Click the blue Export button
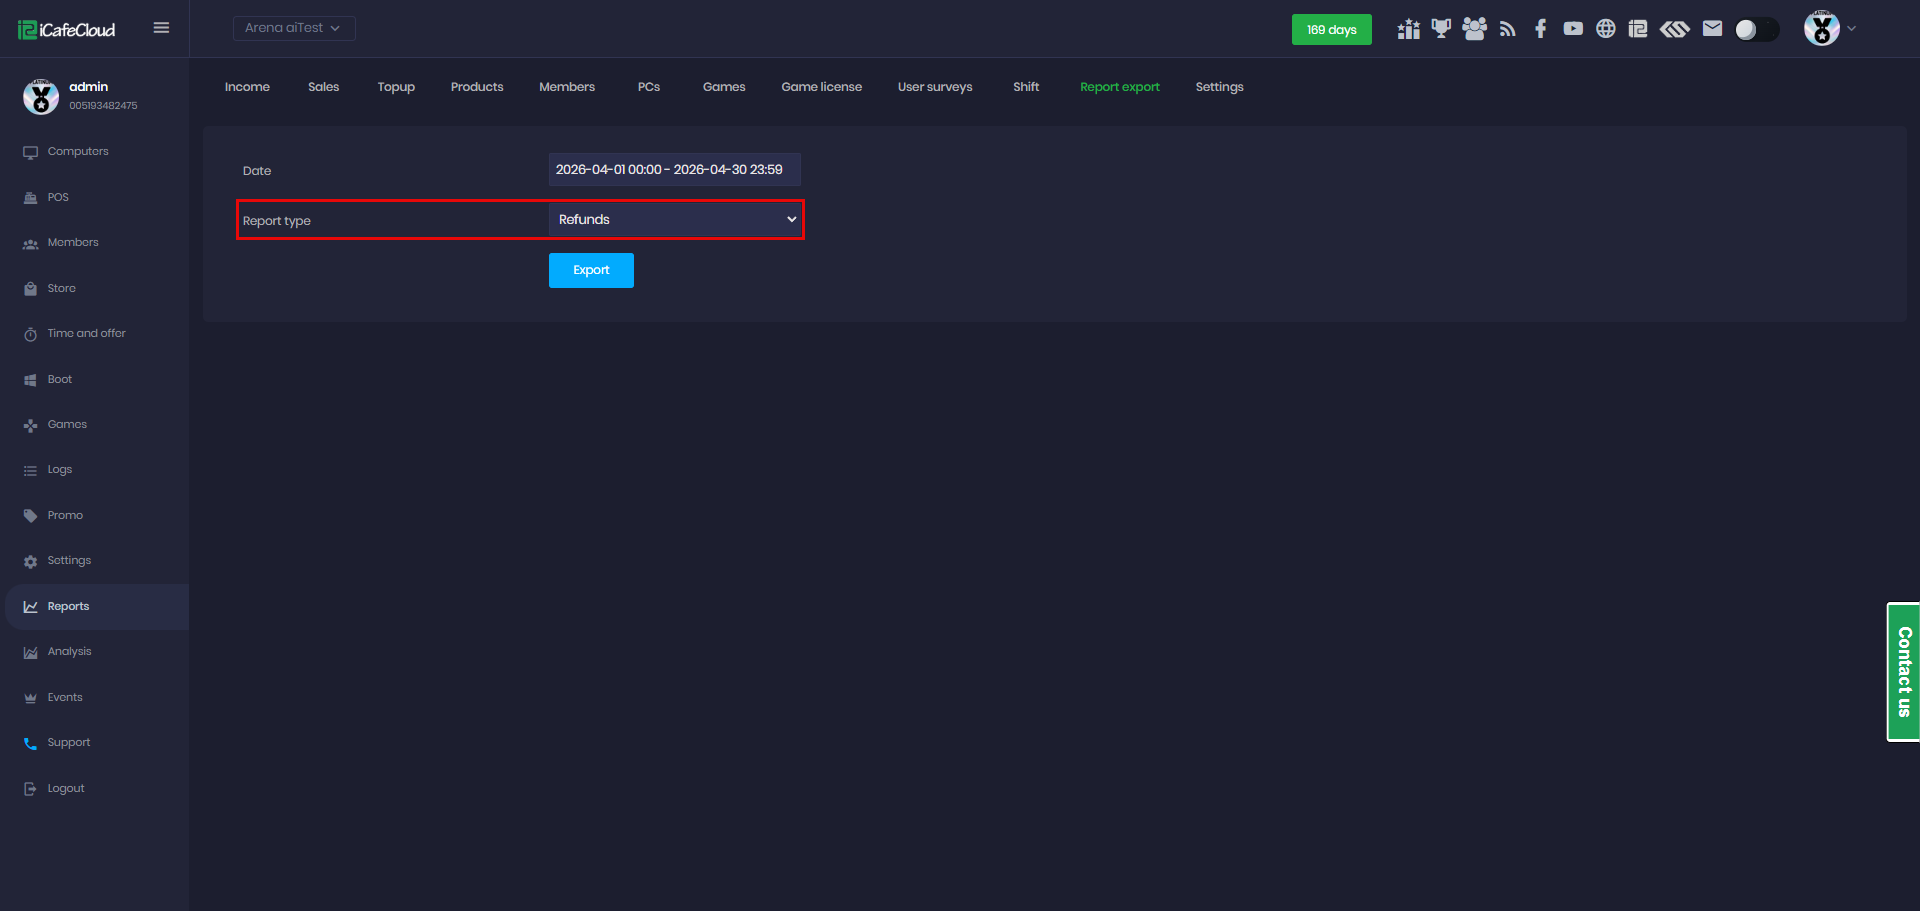The height and width of the screenshot is (911, 1920). point(591,270)
